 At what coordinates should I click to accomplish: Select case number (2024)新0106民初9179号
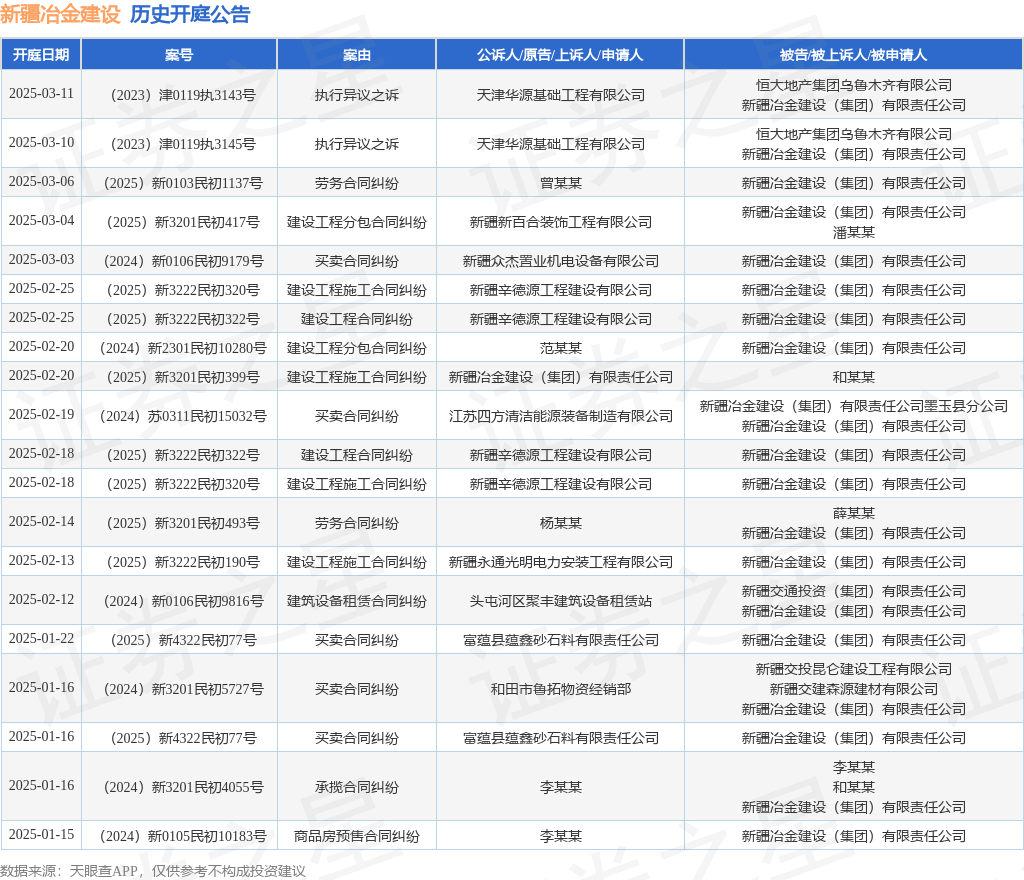click(183, 262)
